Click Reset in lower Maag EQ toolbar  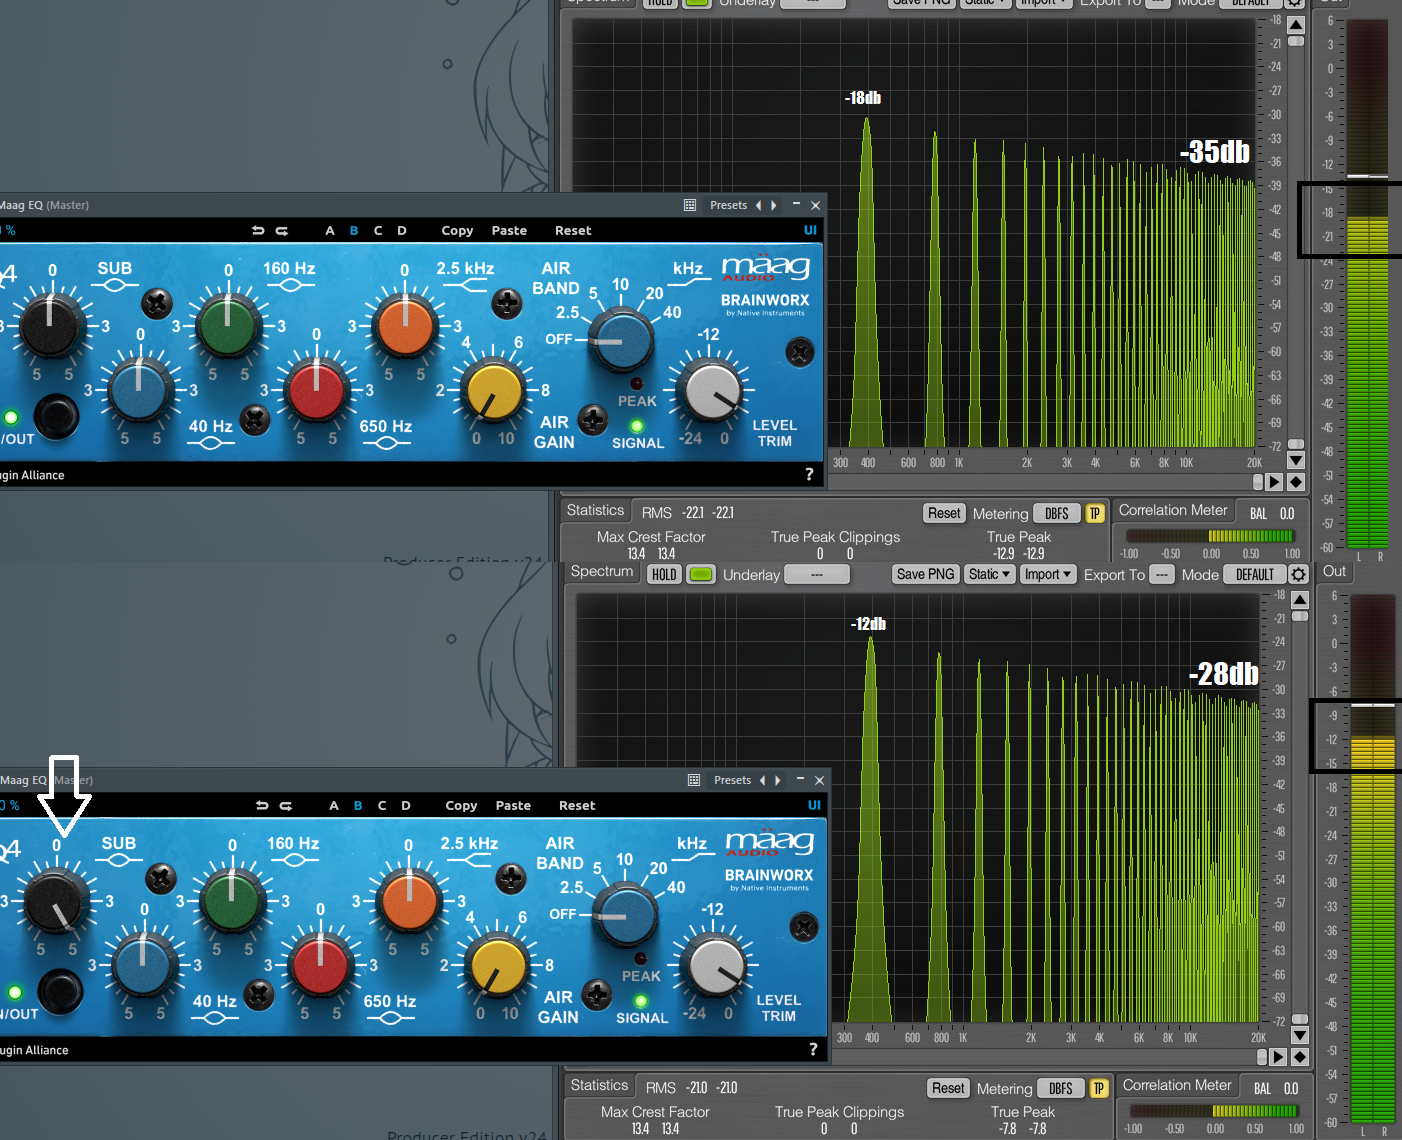click(577, 806)
